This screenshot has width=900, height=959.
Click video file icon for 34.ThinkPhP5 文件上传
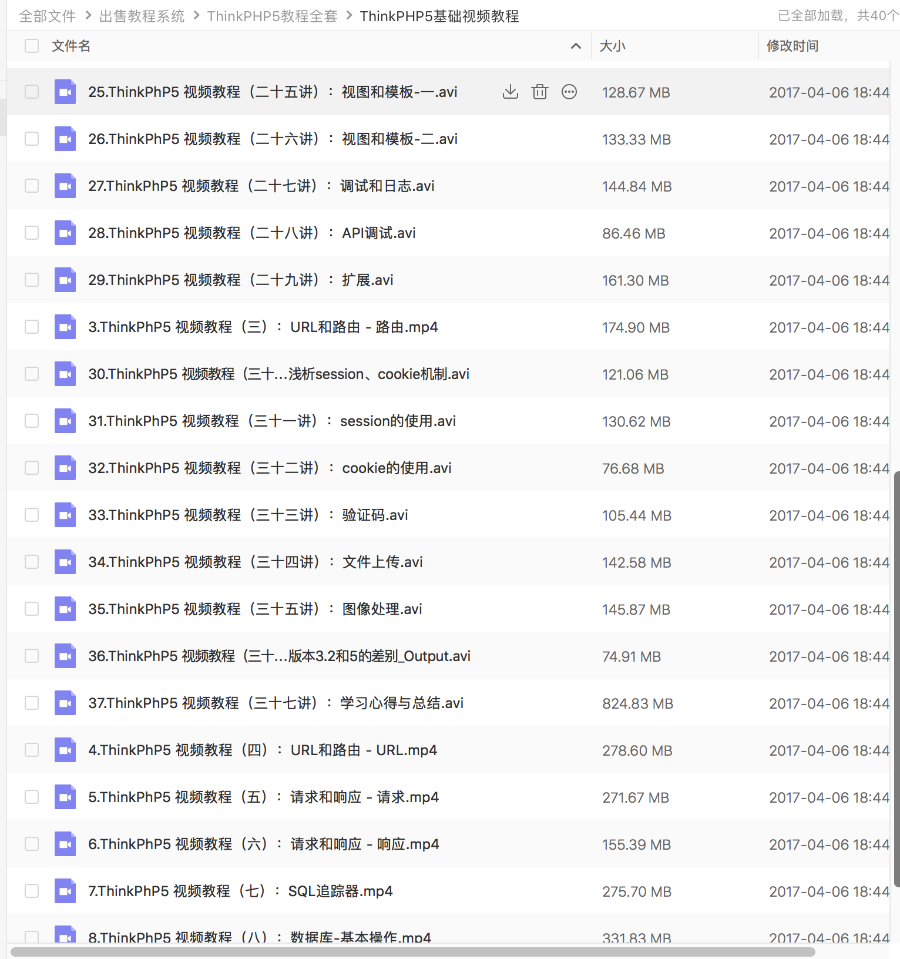(65, 562)
